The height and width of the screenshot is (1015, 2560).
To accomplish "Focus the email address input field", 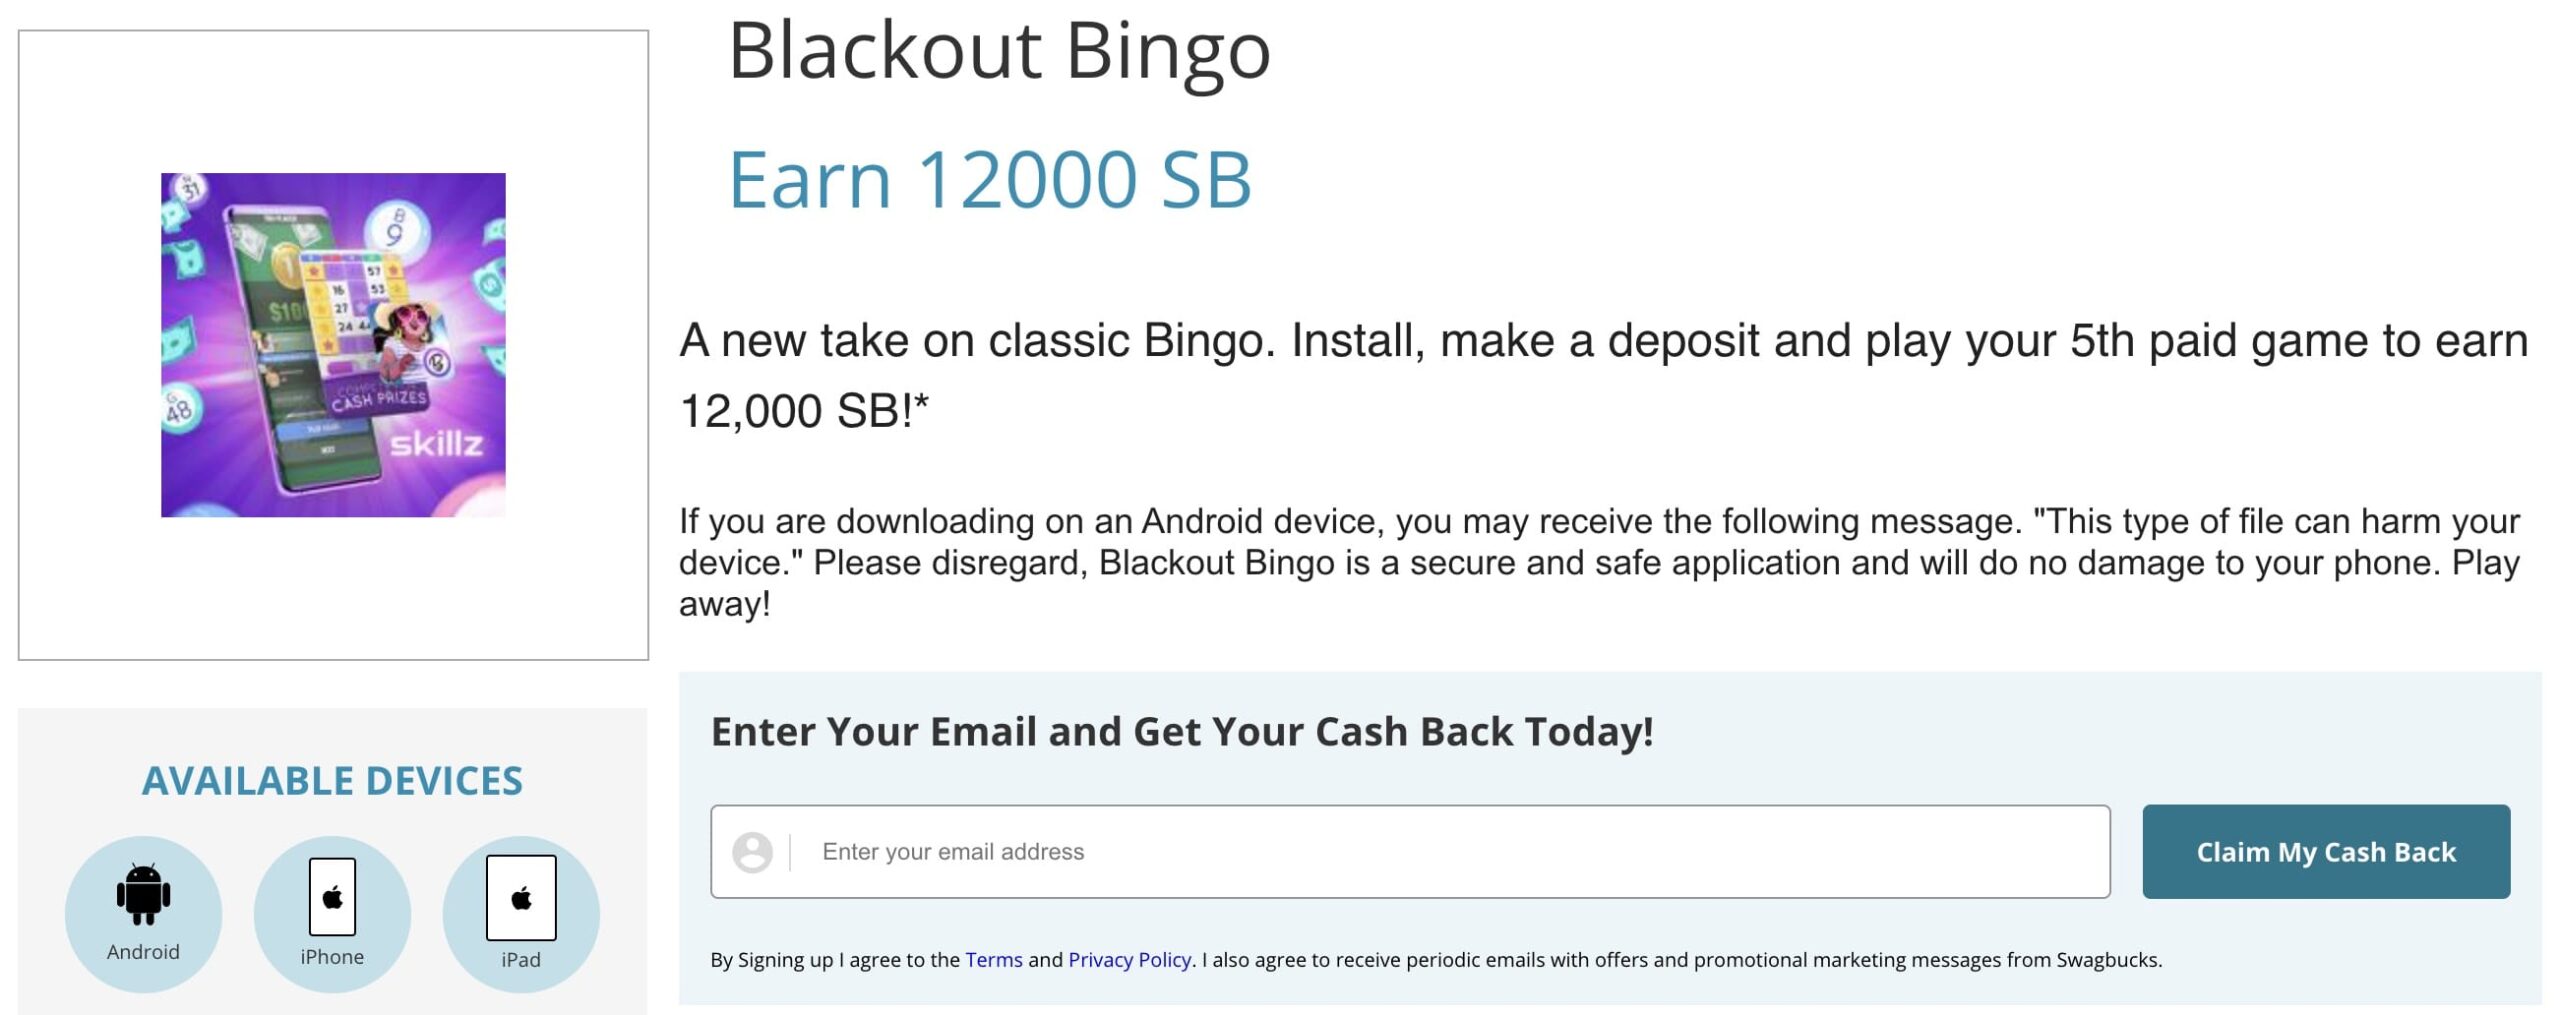I will (1450, 852).
